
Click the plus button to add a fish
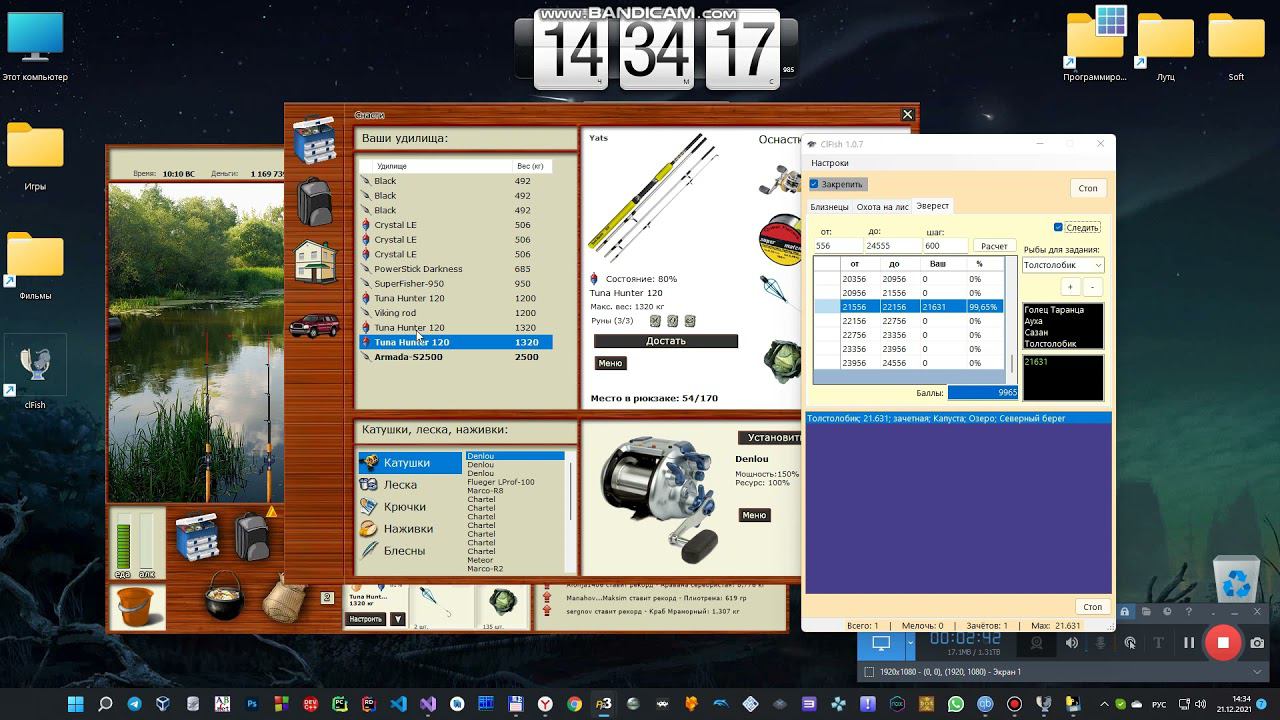[x=1070, y=287]
